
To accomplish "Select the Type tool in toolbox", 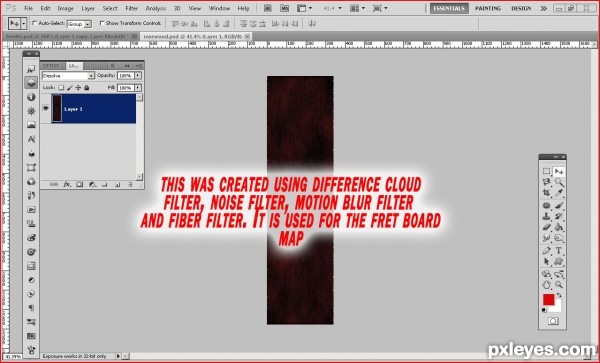I will coord(558,251).
